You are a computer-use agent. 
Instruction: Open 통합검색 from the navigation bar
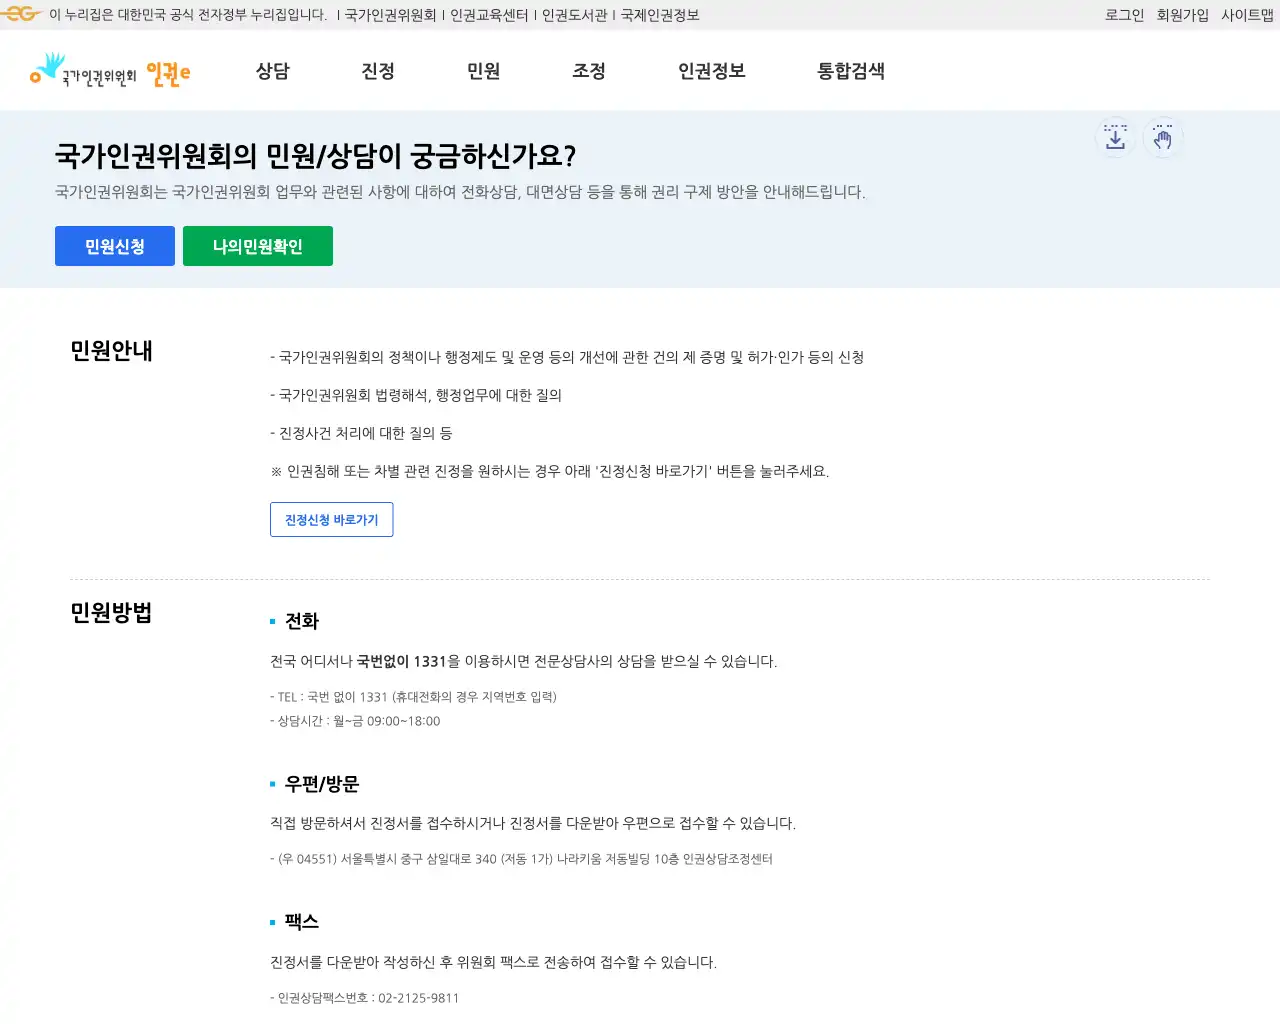[850, 71]
